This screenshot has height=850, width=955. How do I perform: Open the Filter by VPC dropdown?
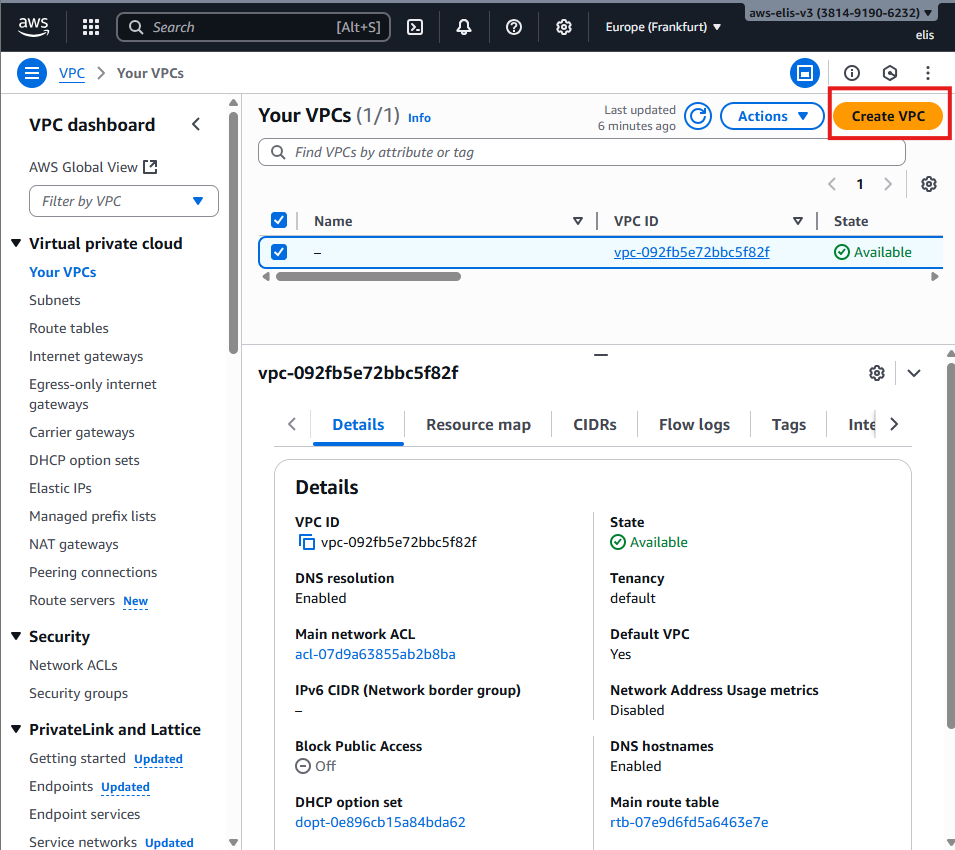(x=124, y=201)
